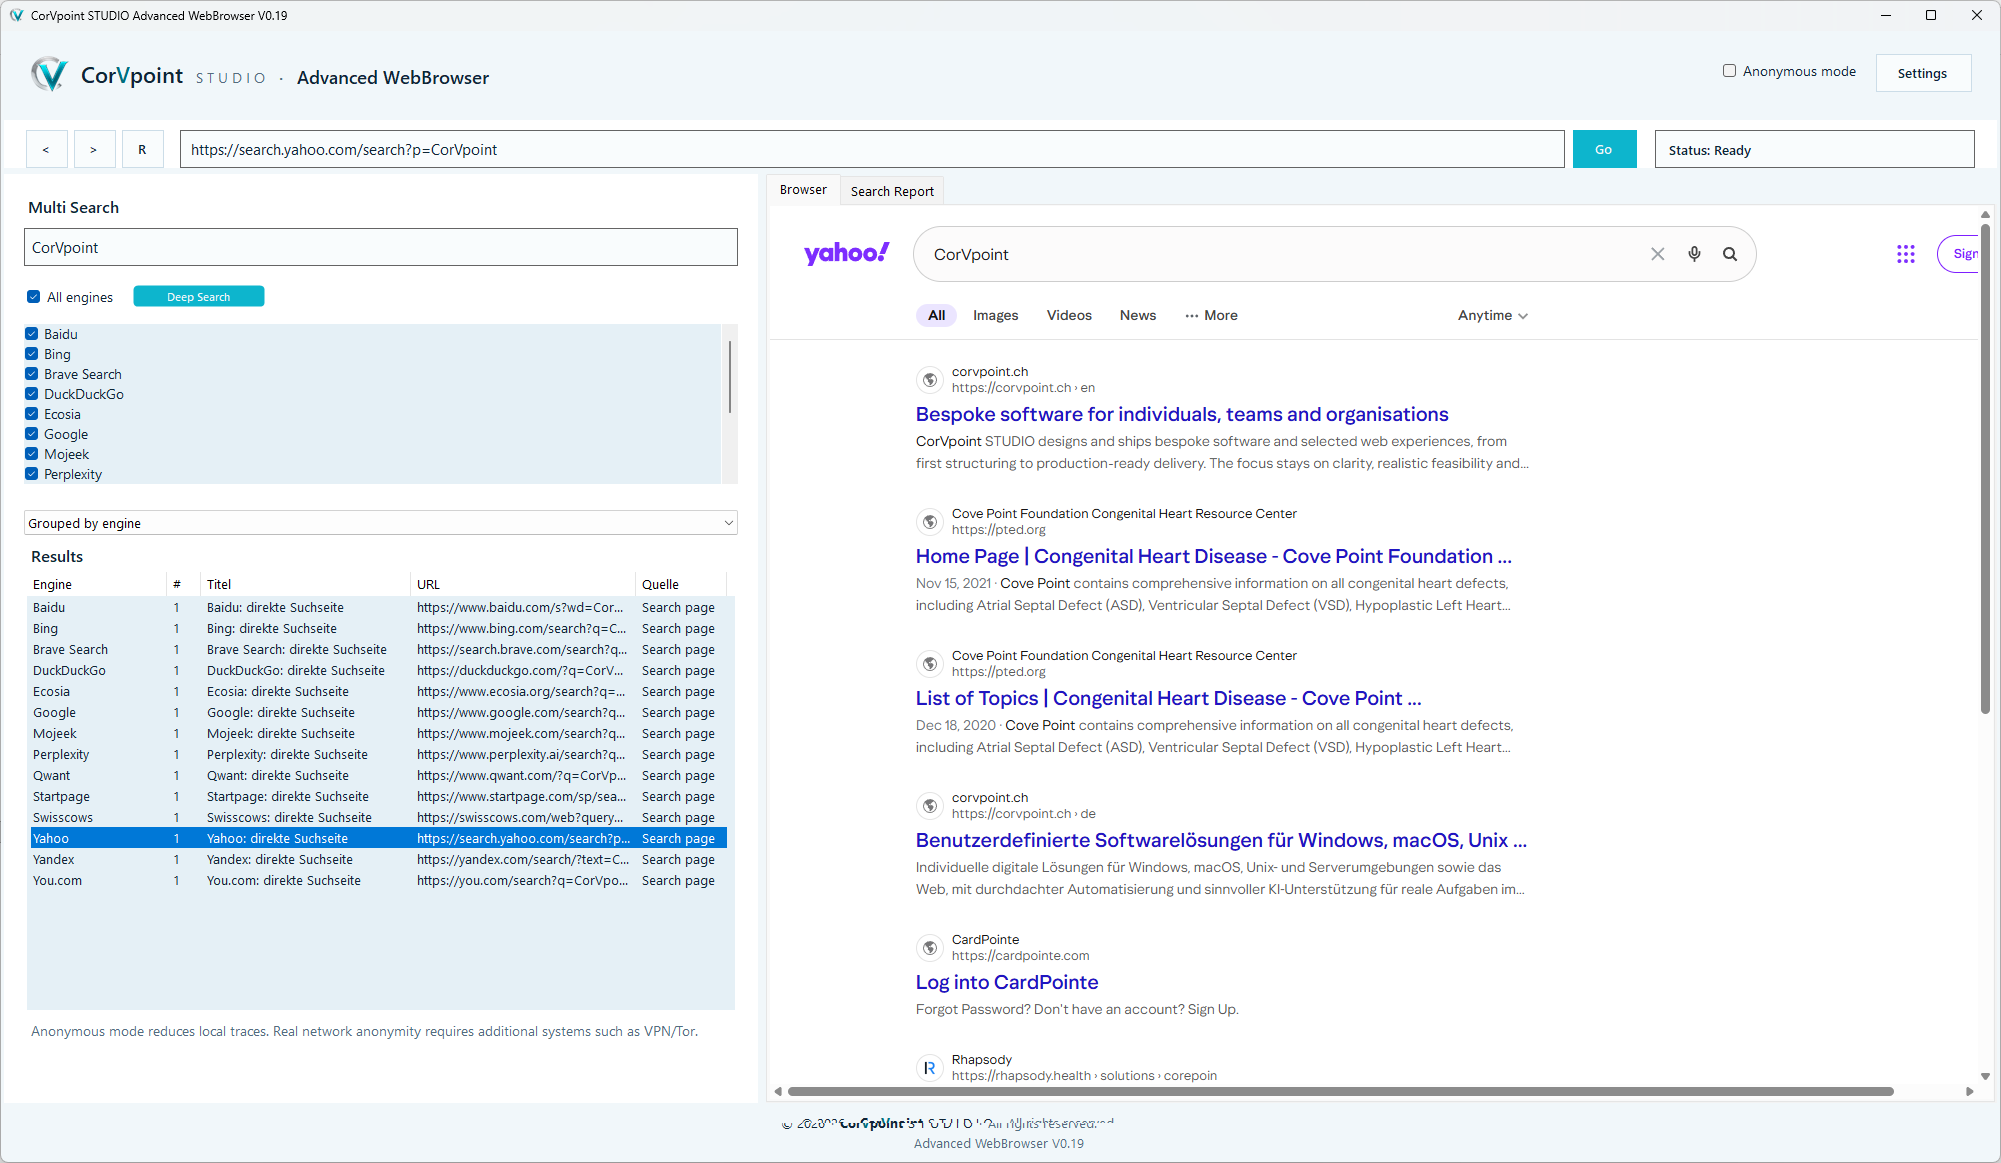Select the Google row in Results
This screenshot has width=2001, height=1163.
(x=378, y=712)
